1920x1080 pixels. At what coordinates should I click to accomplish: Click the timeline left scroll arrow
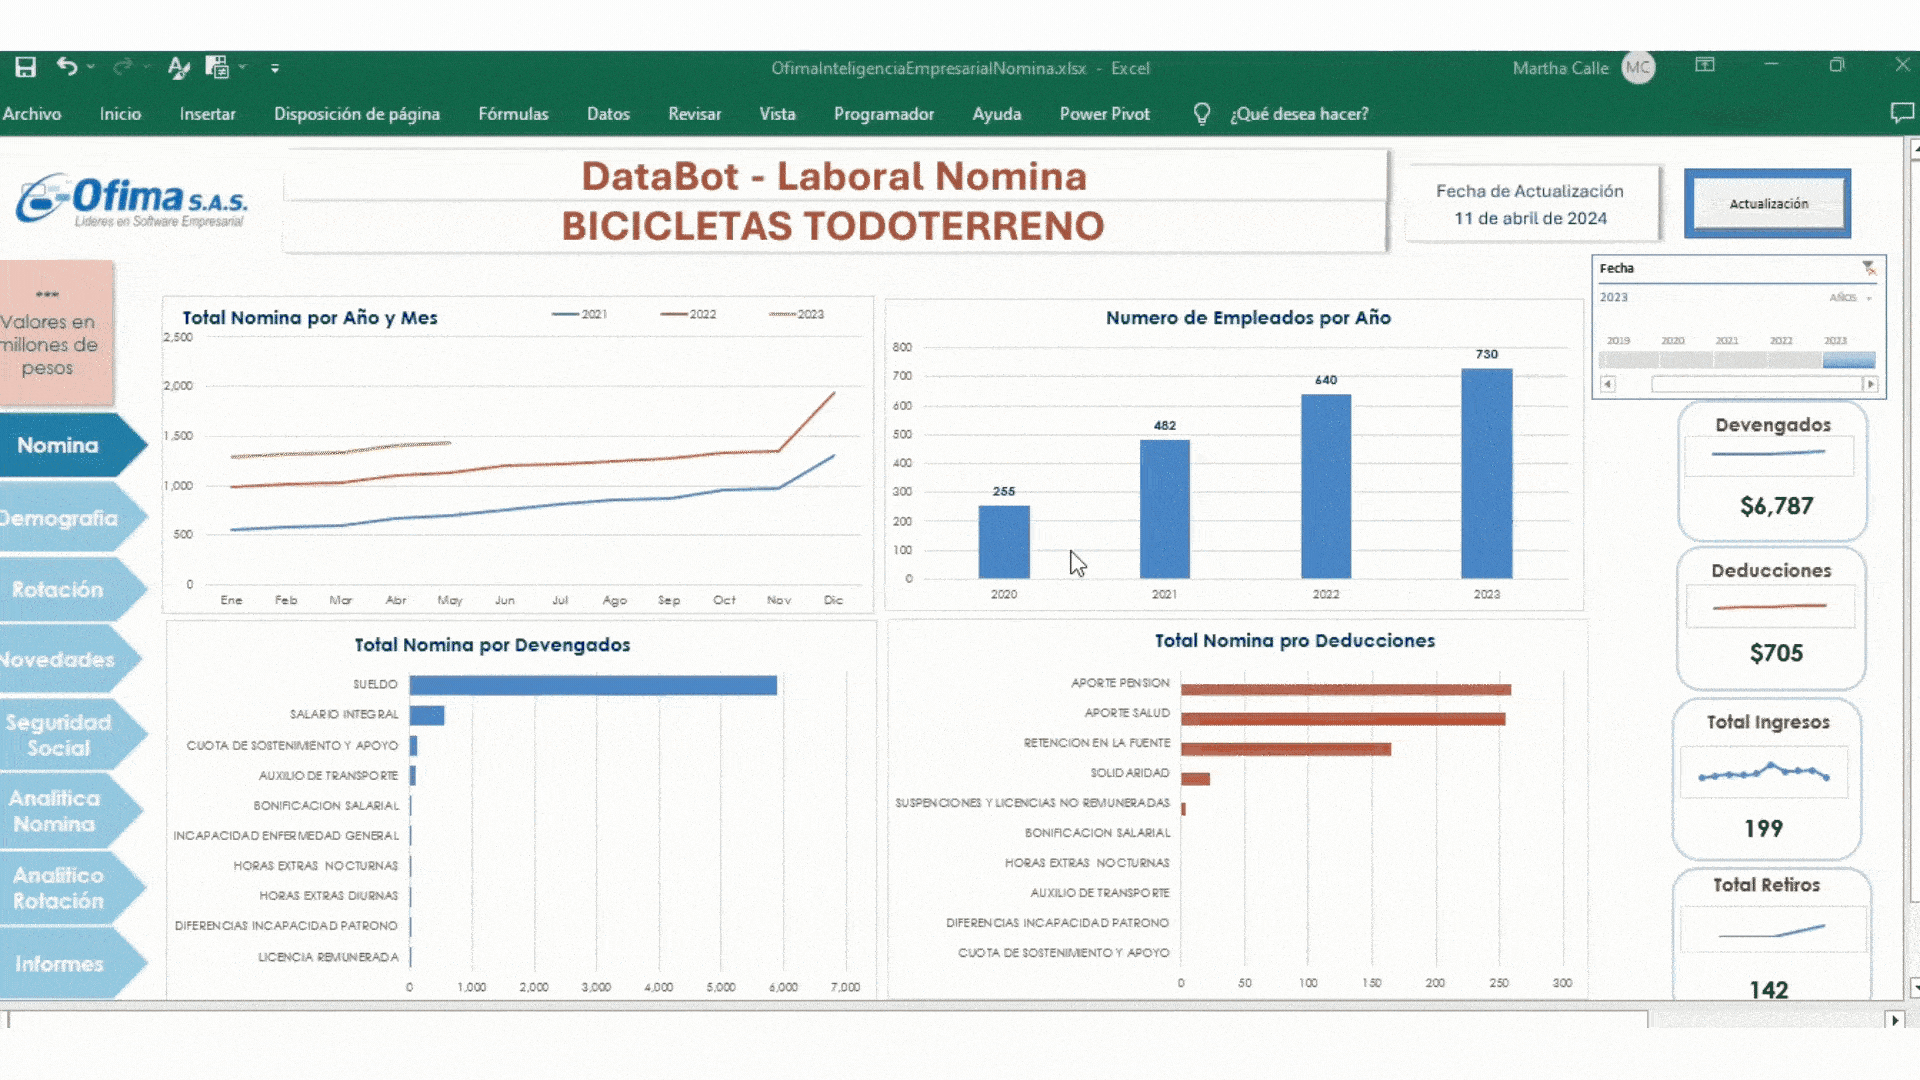pos(1608,384)
